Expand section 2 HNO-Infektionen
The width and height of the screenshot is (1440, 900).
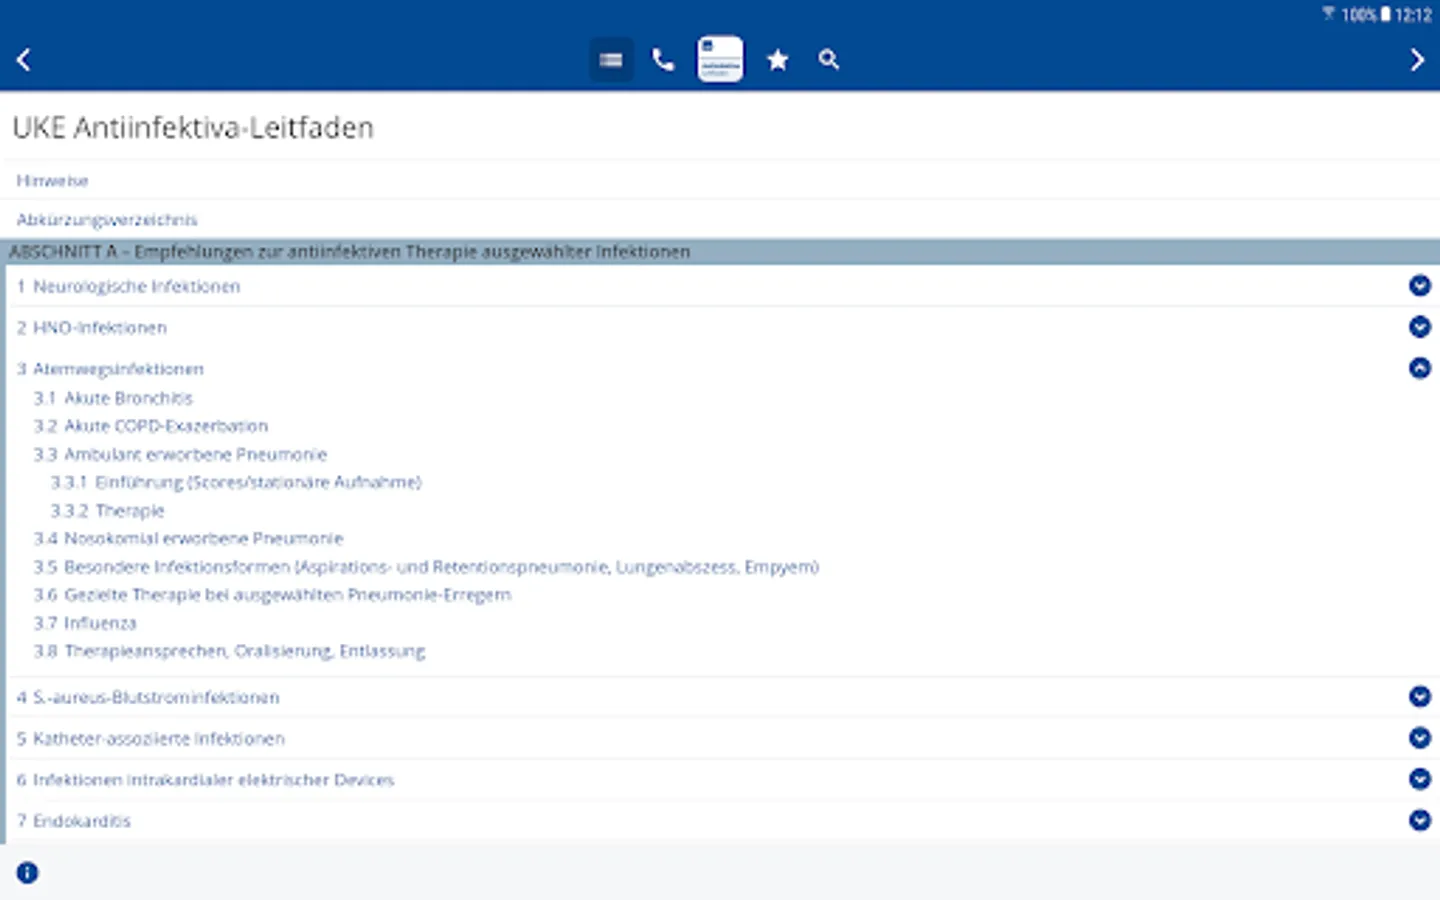1419,327
